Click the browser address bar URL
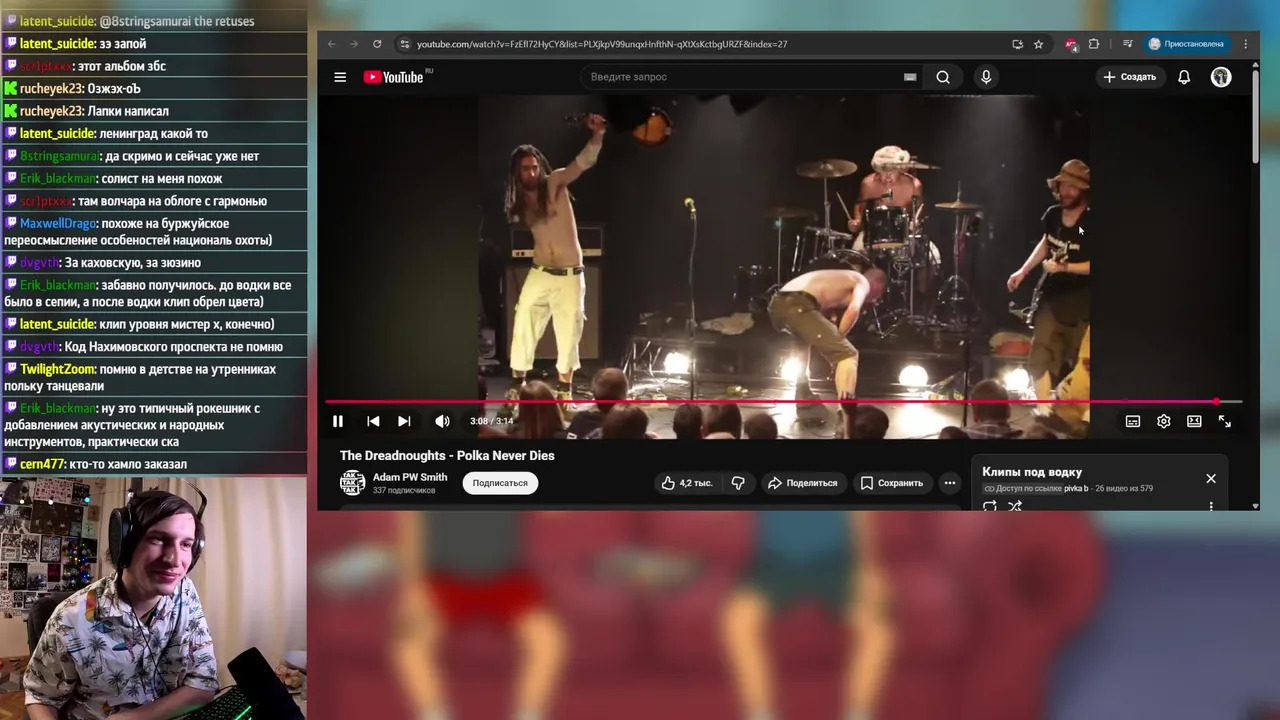The width and height of the screenshot is (1280, 720). click(x=602, y=44)
